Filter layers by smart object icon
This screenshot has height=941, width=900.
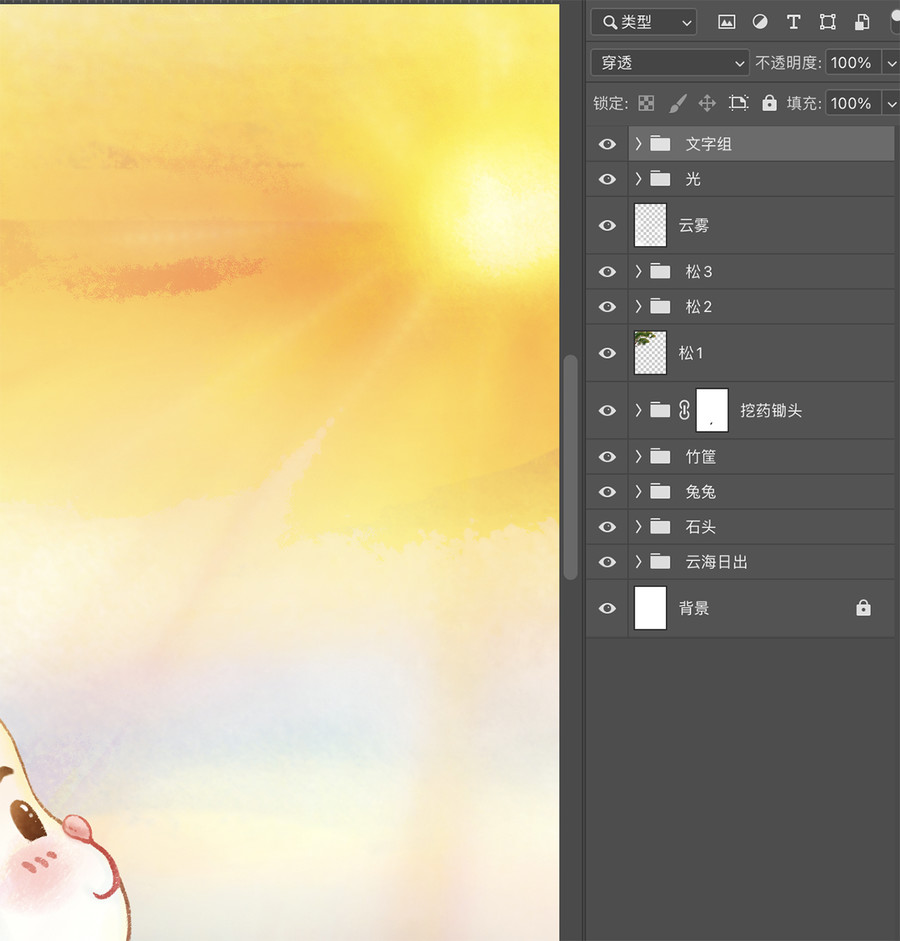862,23
